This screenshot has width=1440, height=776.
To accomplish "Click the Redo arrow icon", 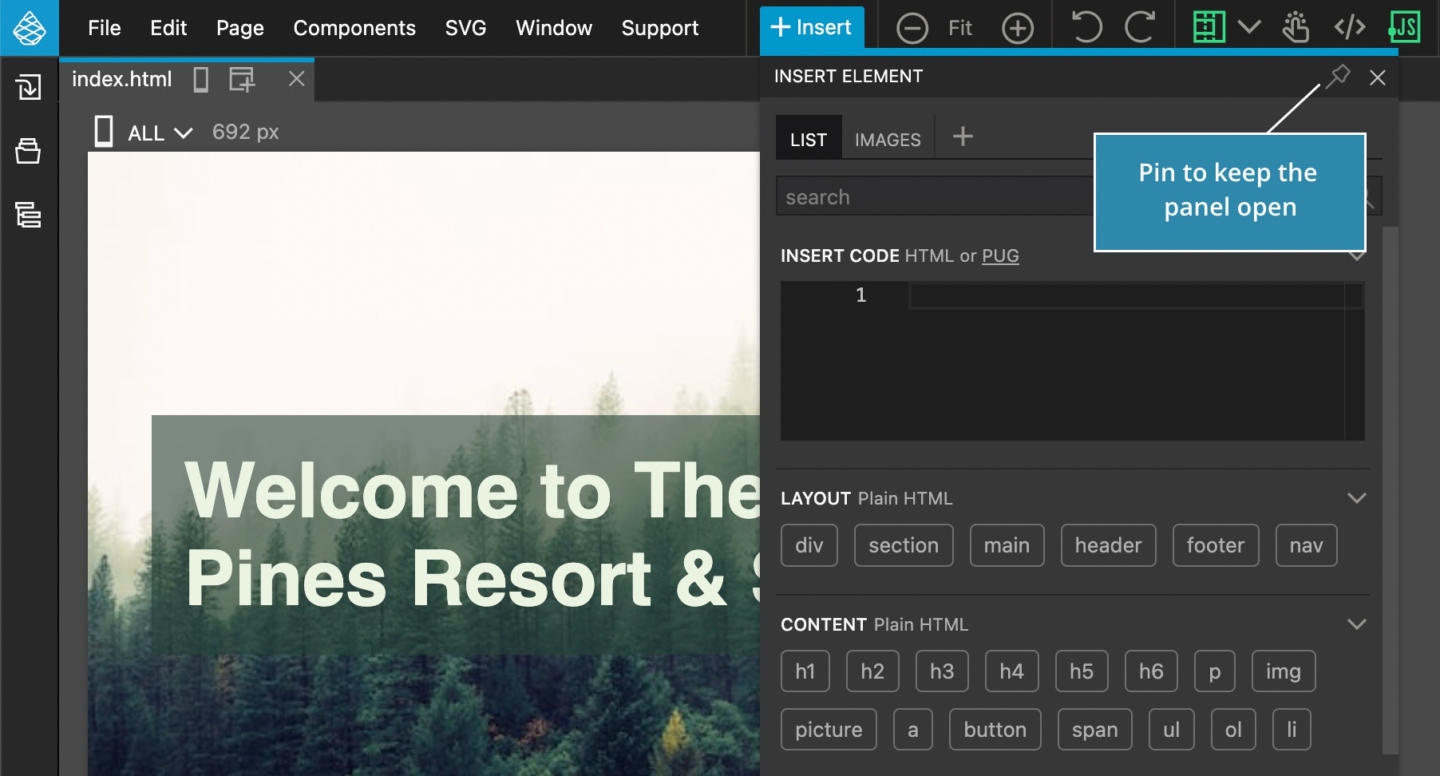I will pyautogui.click(x=1140, y=27).
